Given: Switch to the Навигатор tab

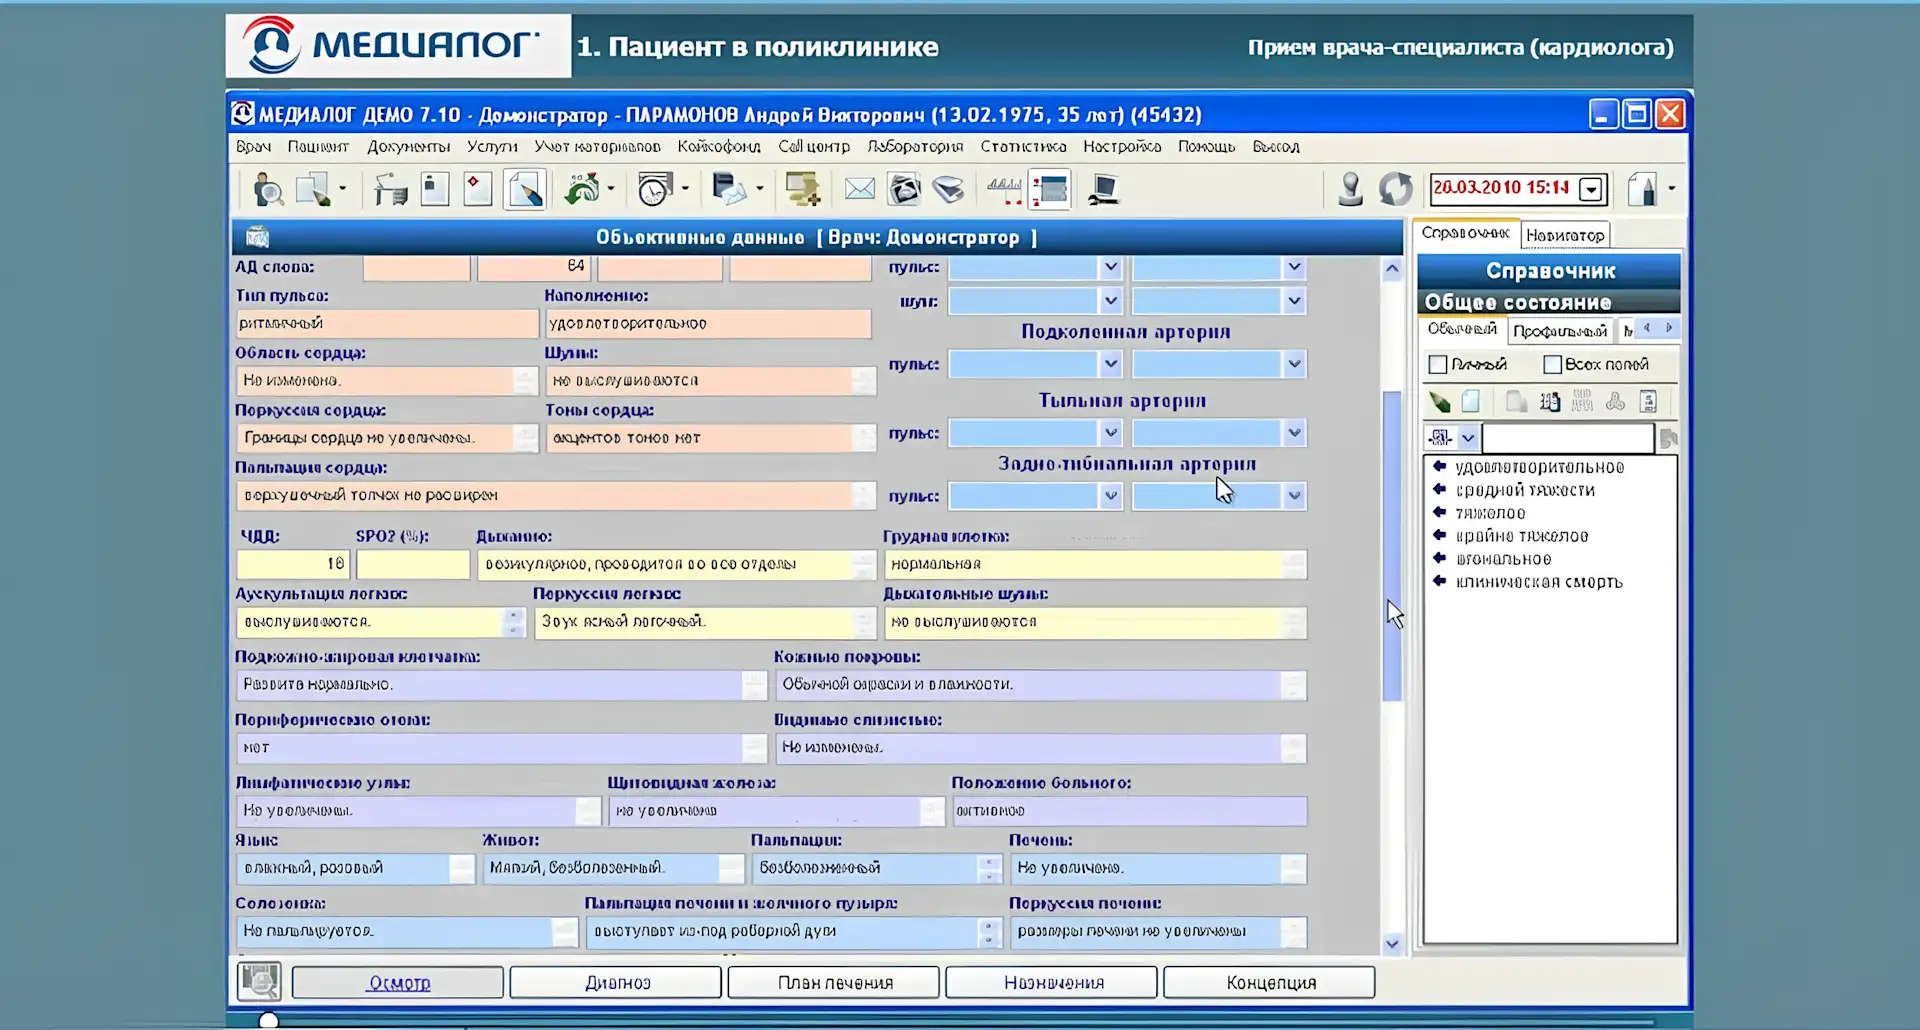Looking at the screenshot, I should pos(1565,235).
